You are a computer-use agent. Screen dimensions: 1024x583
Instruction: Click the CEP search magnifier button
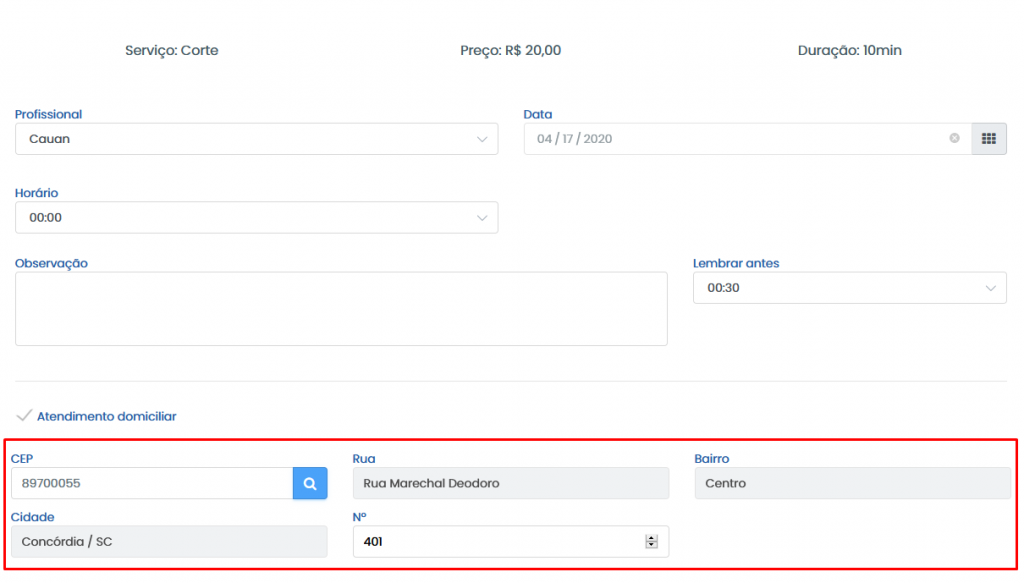310,484
